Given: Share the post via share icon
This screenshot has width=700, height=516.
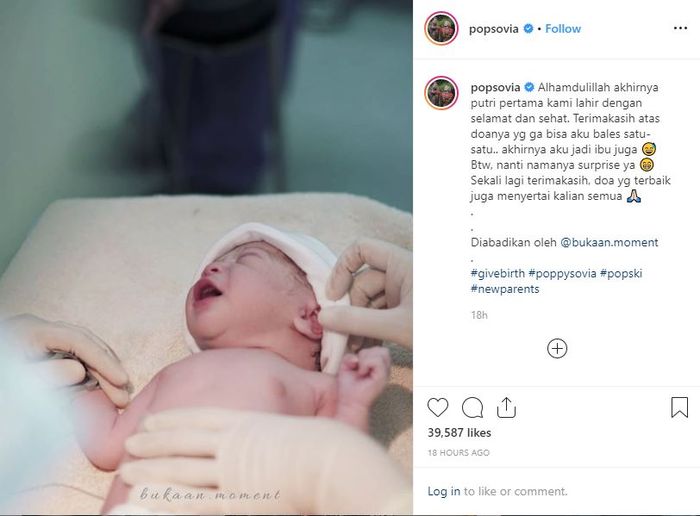Looking at the screenshot, I should pos(506,407).
